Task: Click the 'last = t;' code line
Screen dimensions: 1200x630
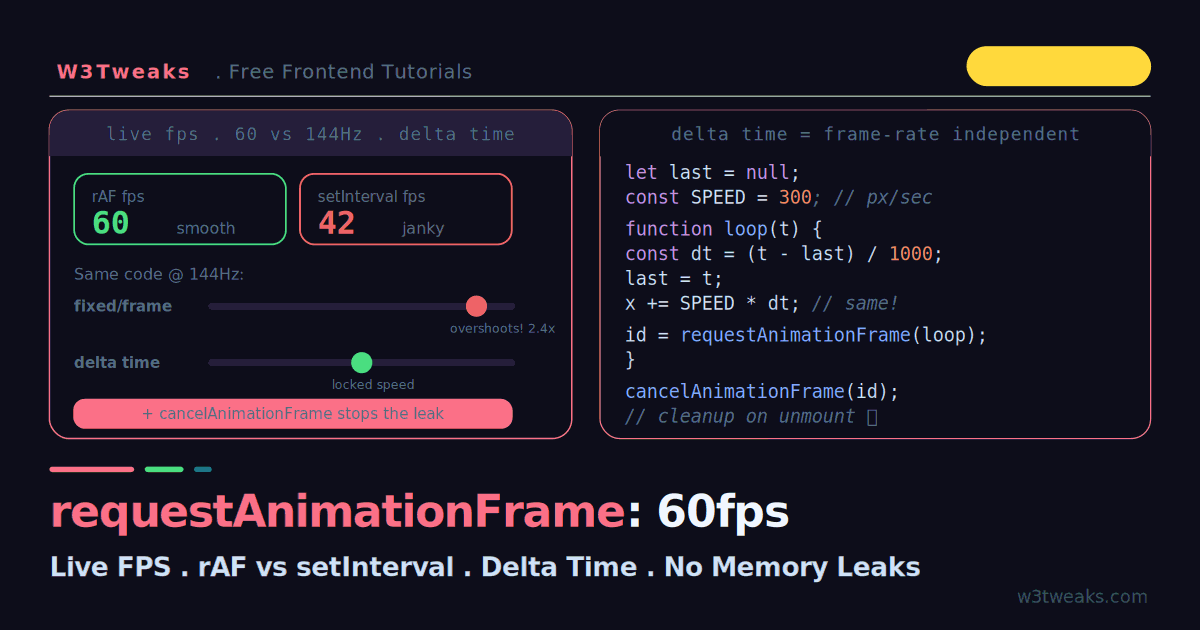Action: [x=674, y=278]
